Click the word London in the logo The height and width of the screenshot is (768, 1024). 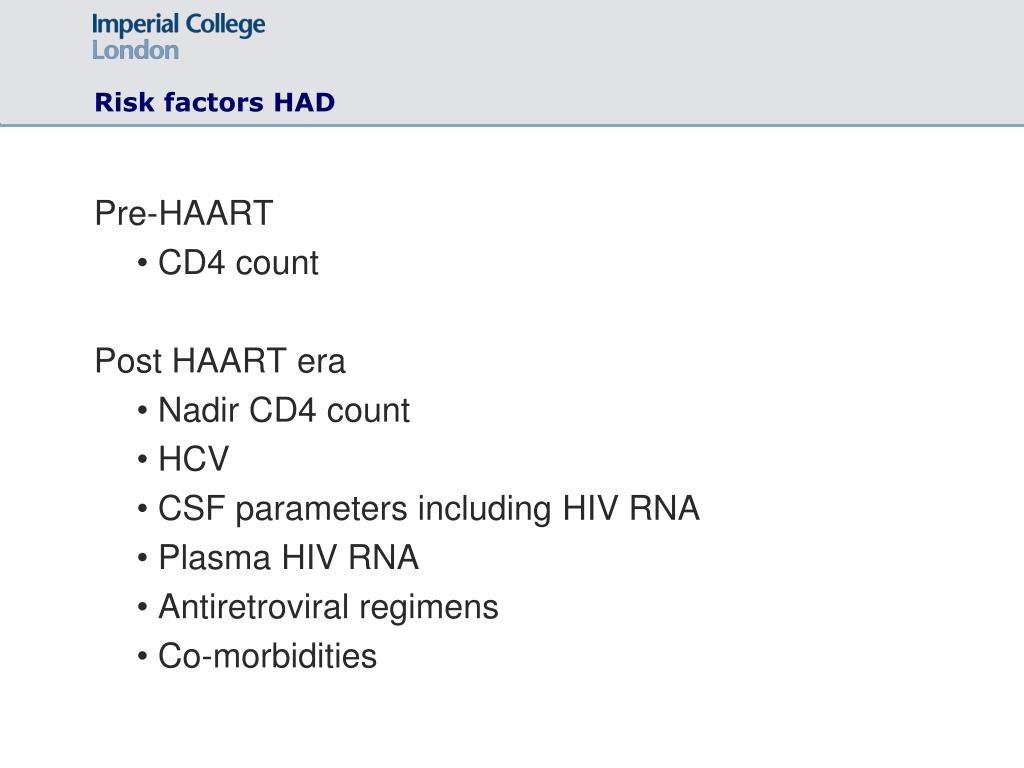[135, 50]
